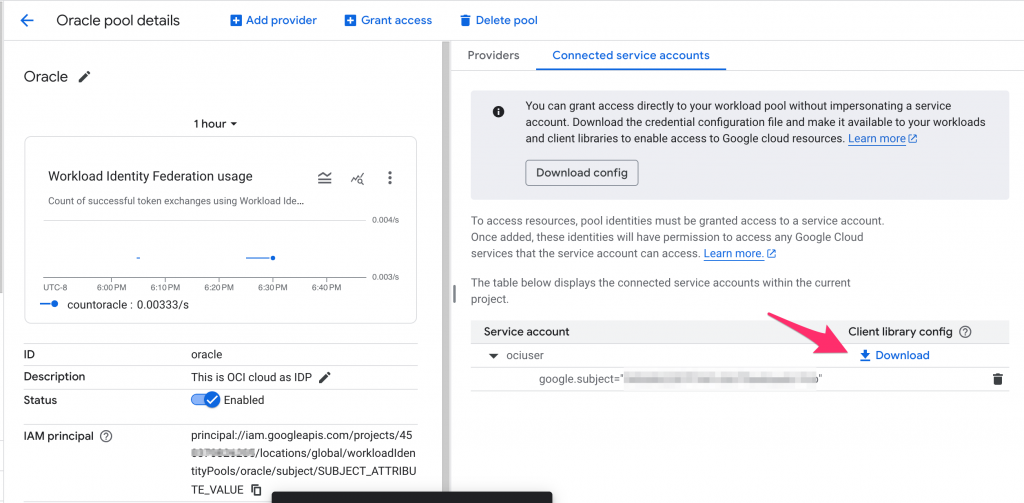Download the ociuser client library config

point(894,355)
